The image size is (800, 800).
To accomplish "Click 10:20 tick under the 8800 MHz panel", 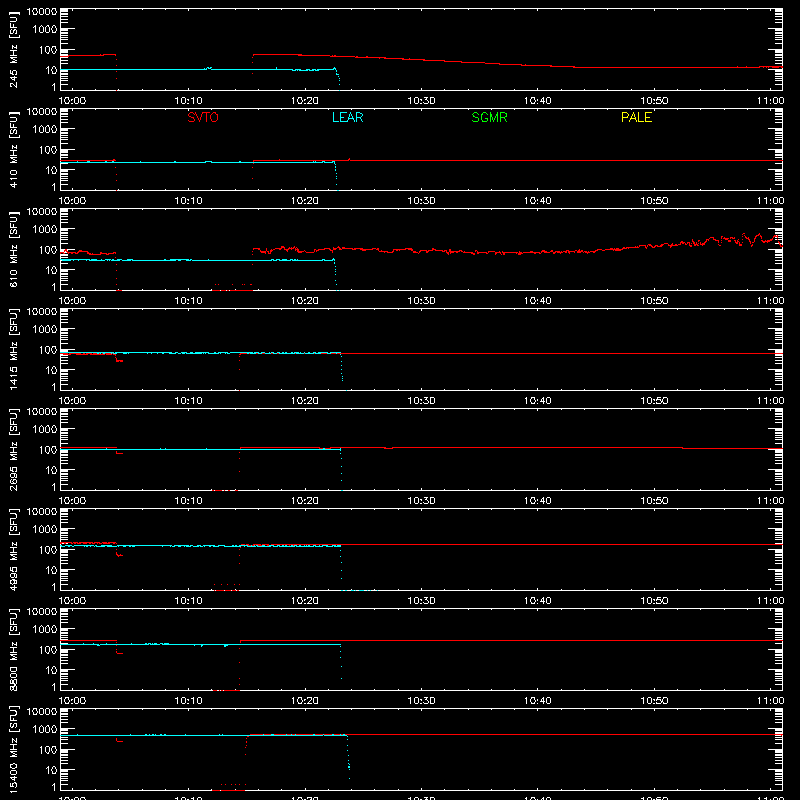I will [x=305, y=701].
